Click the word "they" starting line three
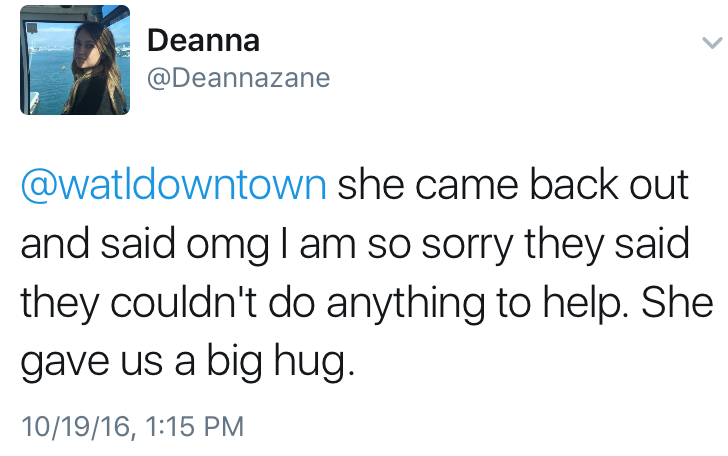 click(x=55, y=302)
